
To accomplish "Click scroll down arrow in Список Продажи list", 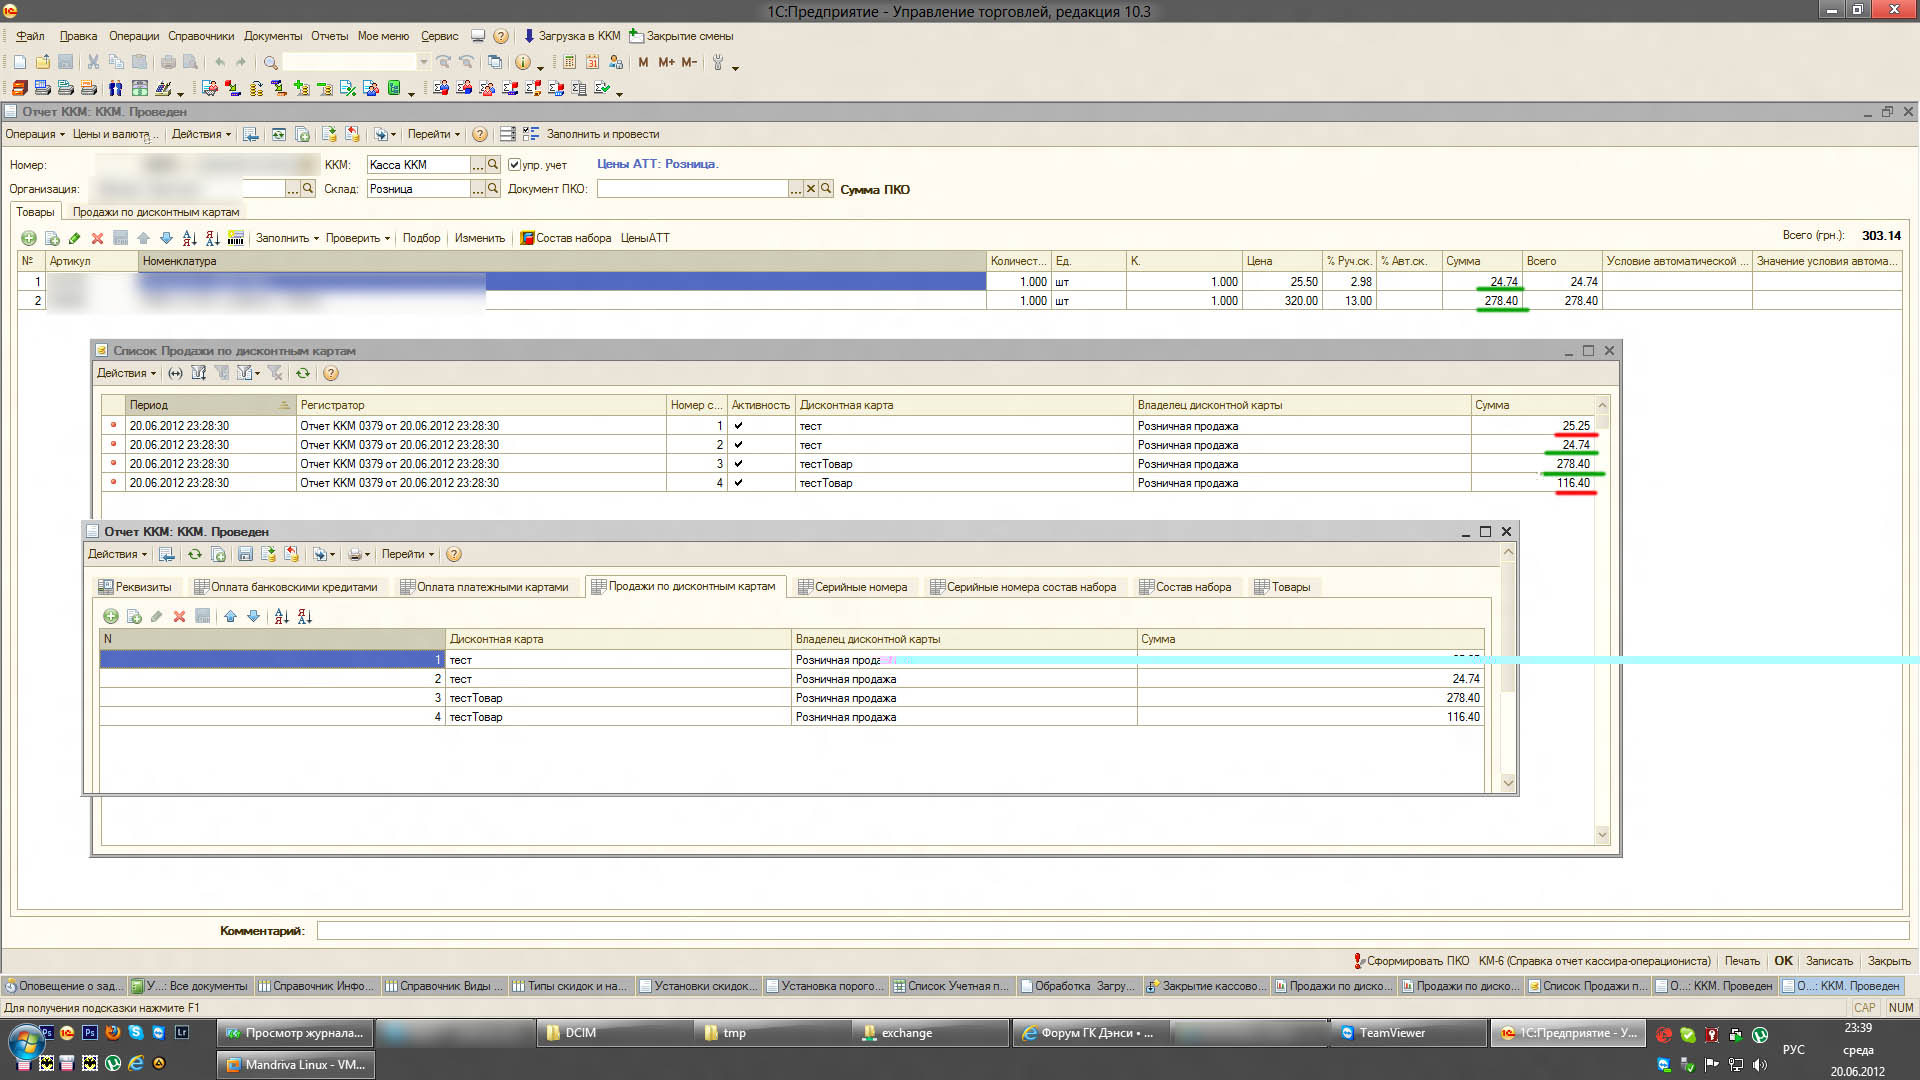I will click(1602, 834).
